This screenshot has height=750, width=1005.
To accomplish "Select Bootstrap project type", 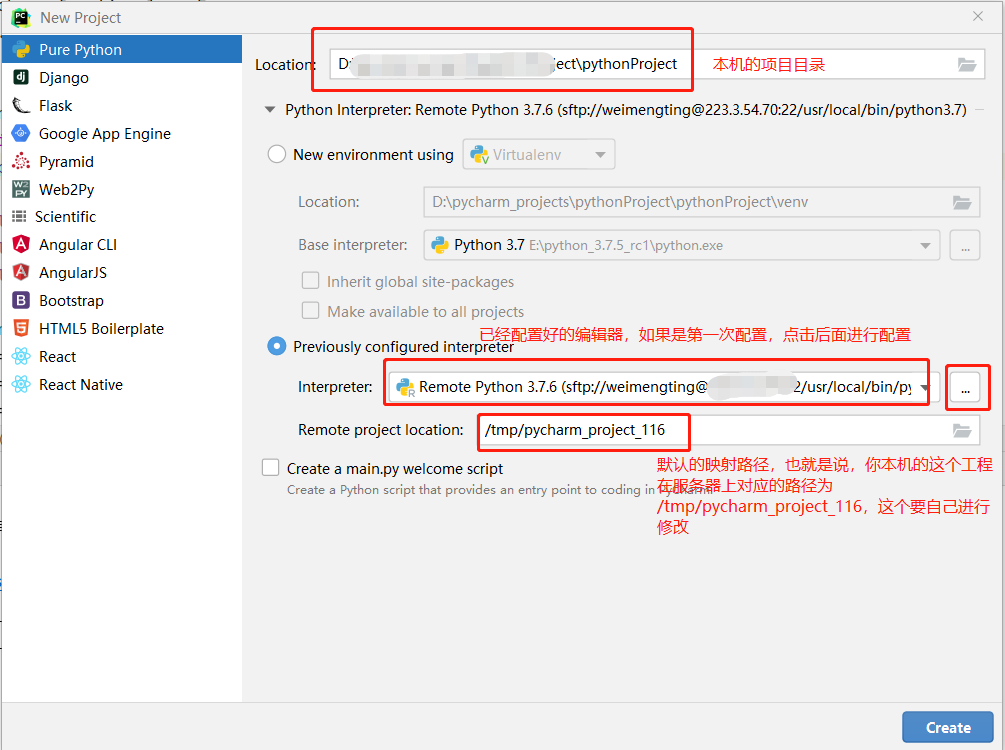I will click(122, 301).
